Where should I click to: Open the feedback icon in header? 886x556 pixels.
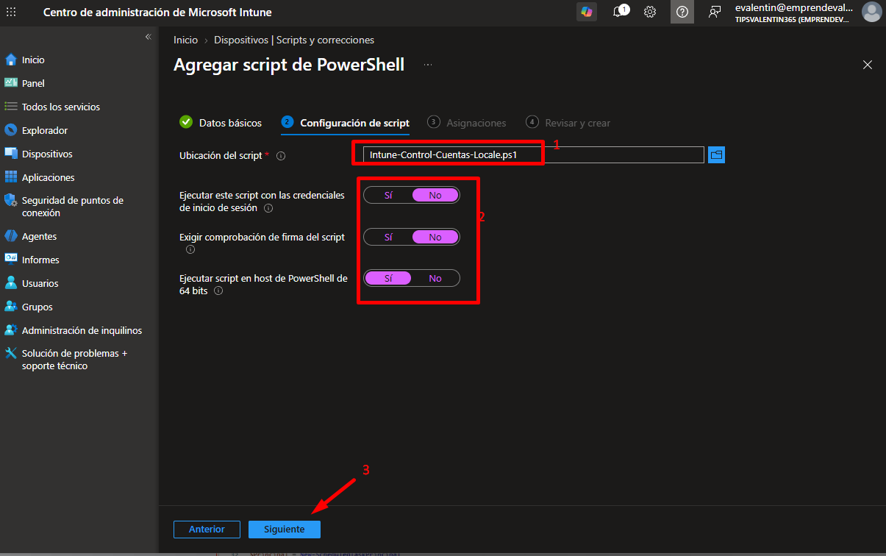pyautogui.click(x=715, y=12)
